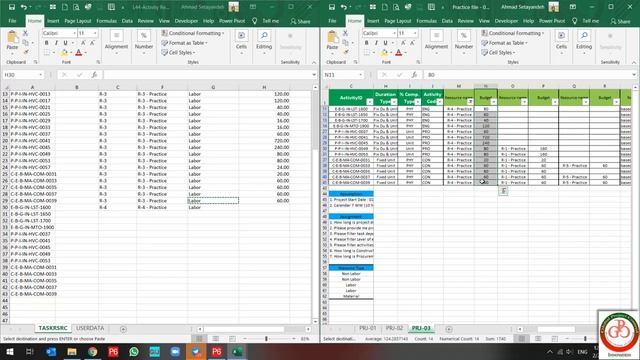
Task: Add new sheet in left Excel window
Action: click(123, 329)
